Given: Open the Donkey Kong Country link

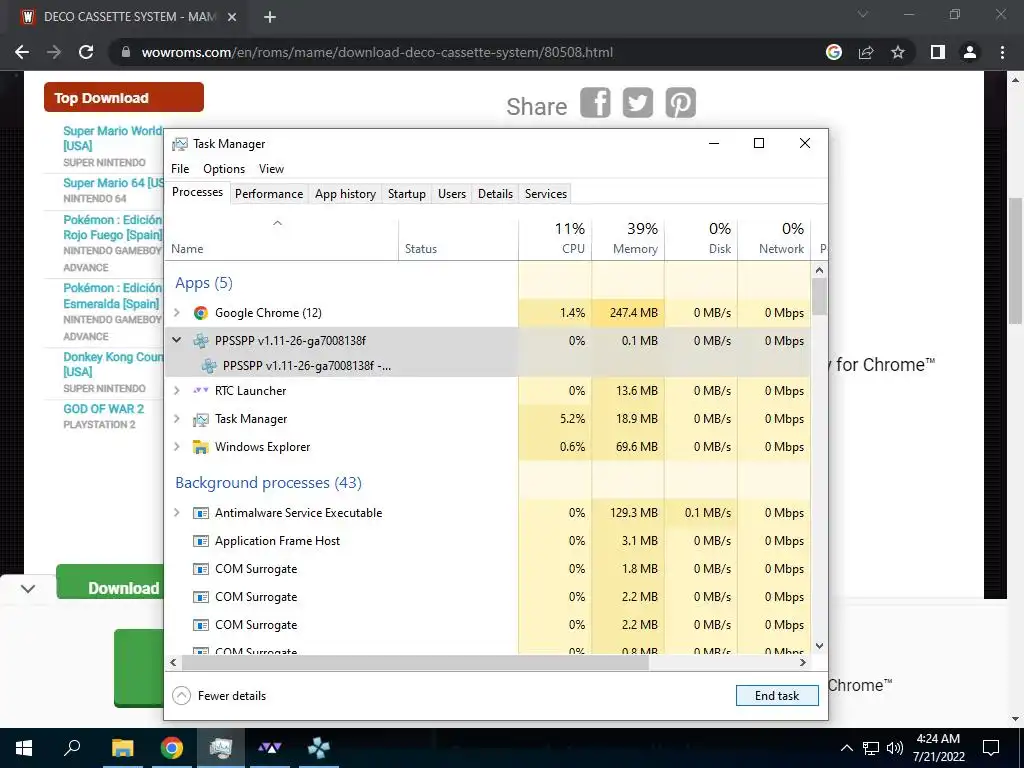Looking at the screenshot, I should coord(113,364).
